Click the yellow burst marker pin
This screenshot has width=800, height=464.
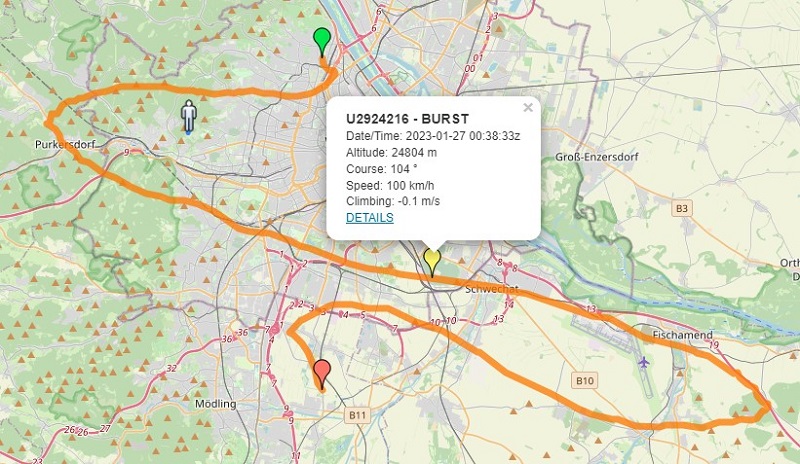[x=432, y=262]
